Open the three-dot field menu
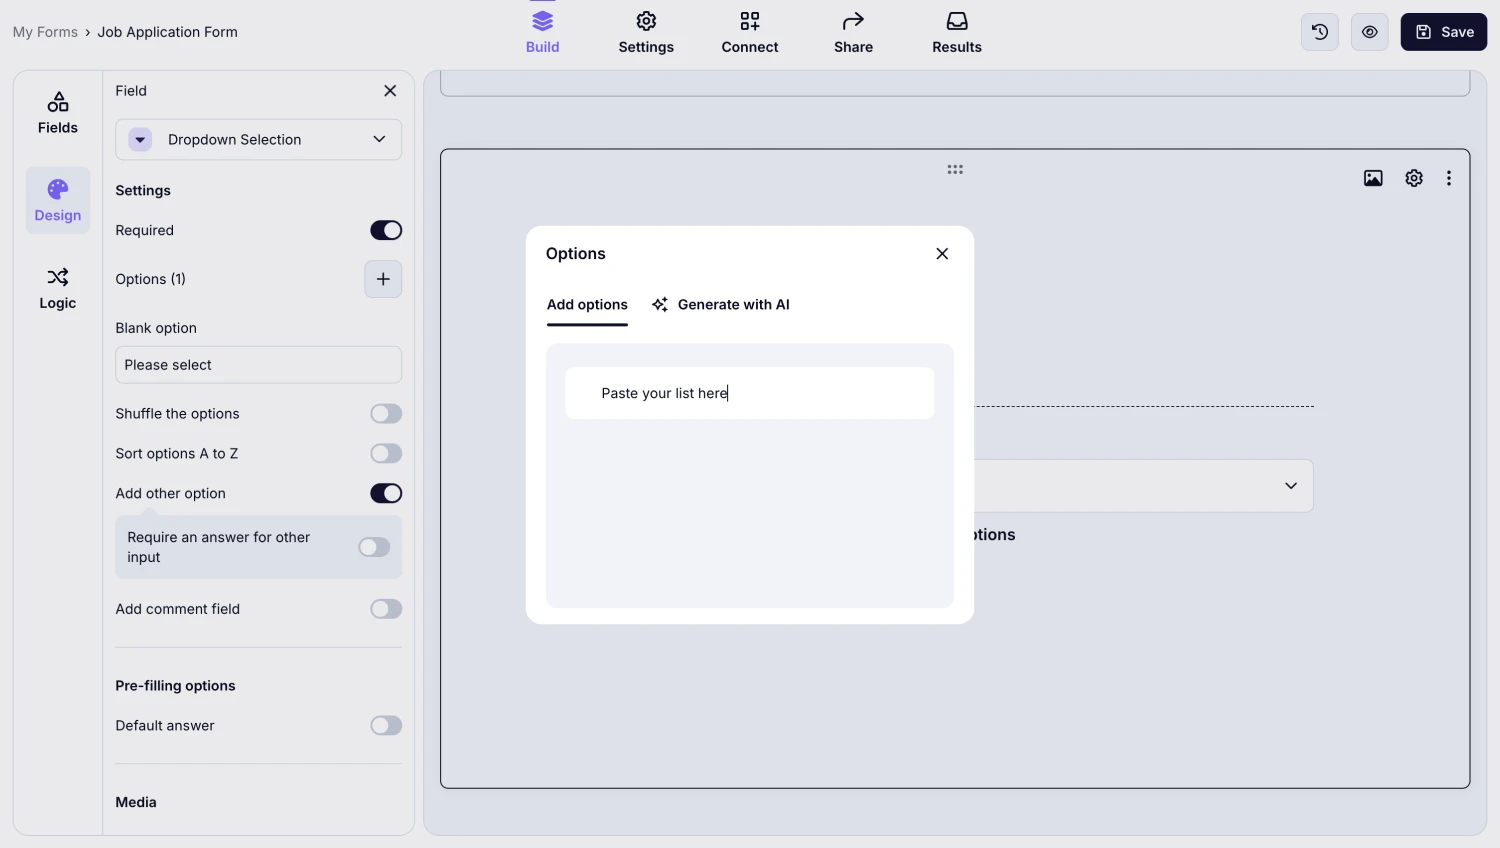This screenshot has width=1500, height=848. [x=1448, y=178]
